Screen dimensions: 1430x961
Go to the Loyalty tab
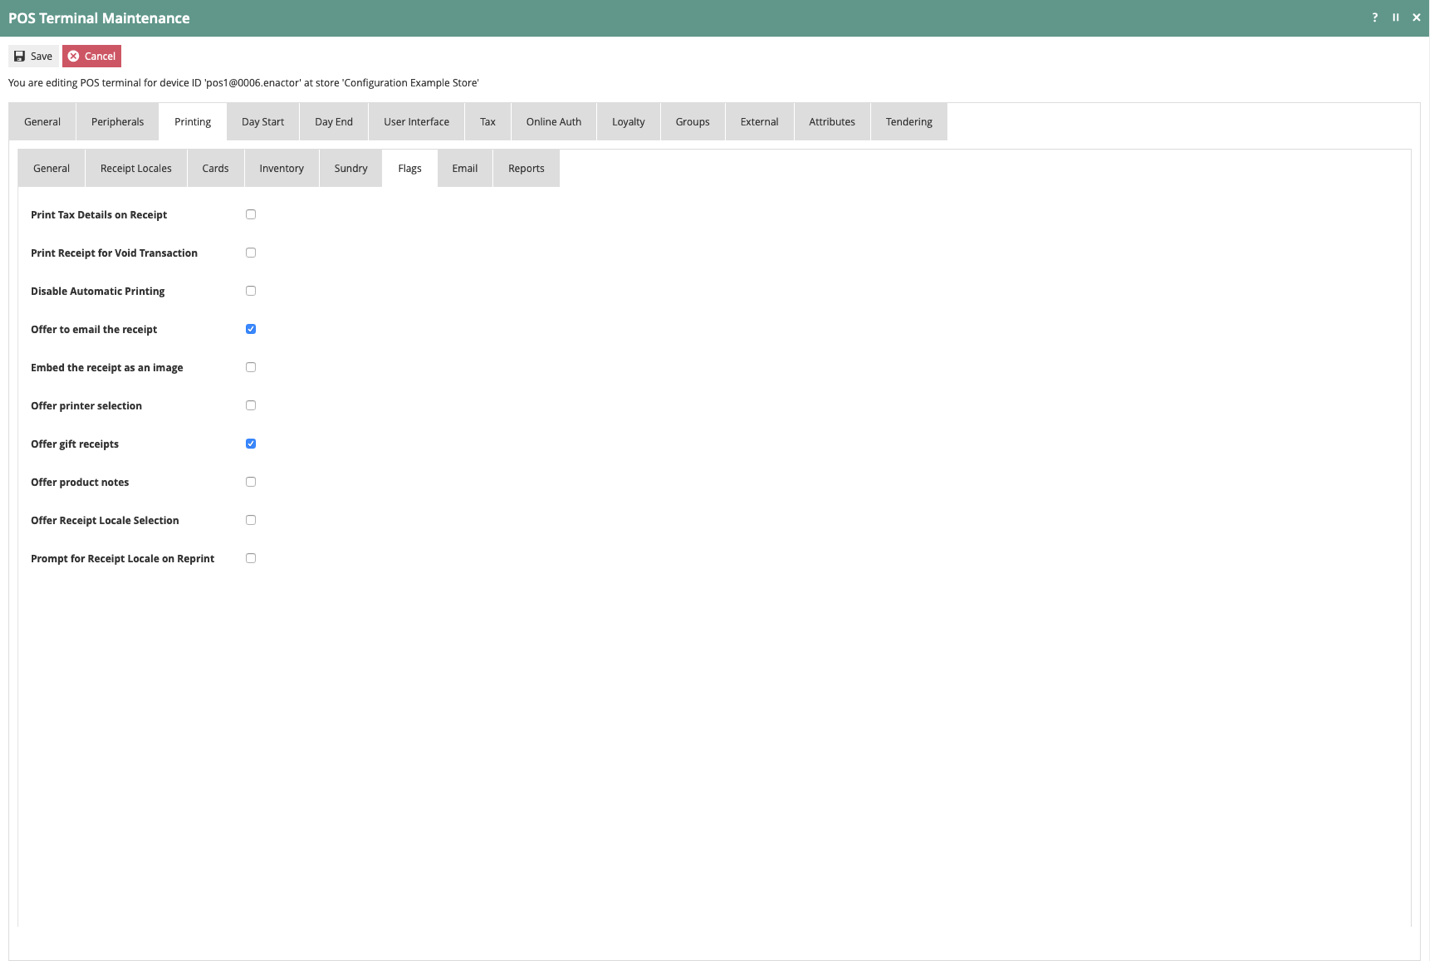click(628, 122)
